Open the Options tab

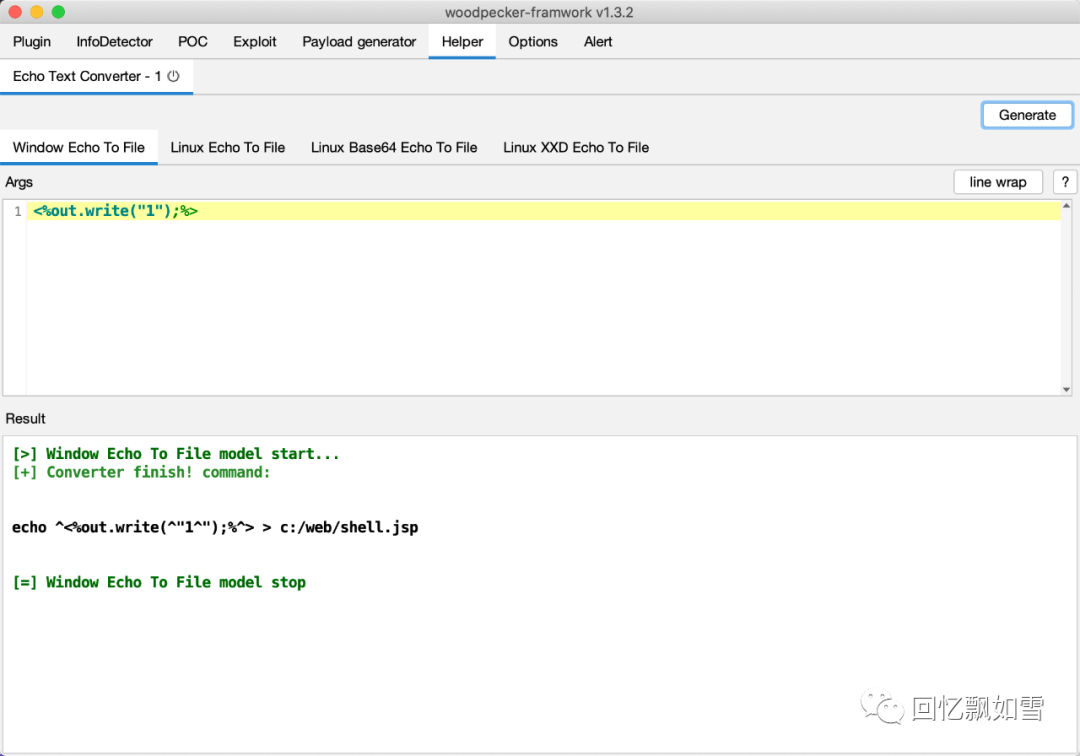click(x=533, y=42)
